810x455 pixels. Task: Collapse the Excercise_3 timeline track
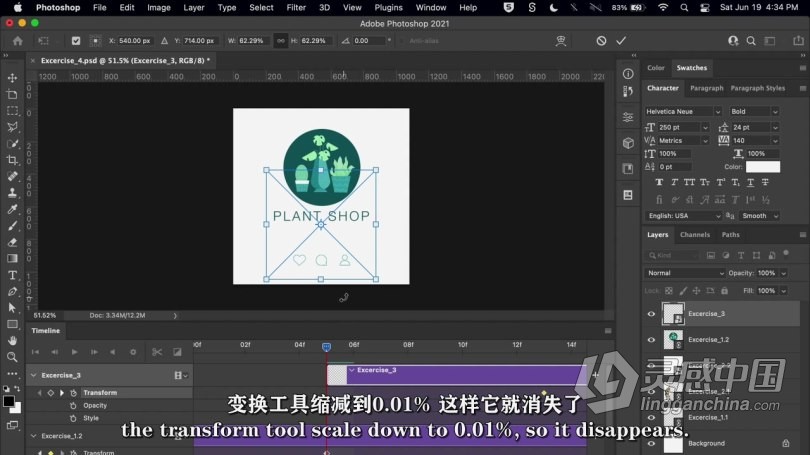[x=34, y=375]
